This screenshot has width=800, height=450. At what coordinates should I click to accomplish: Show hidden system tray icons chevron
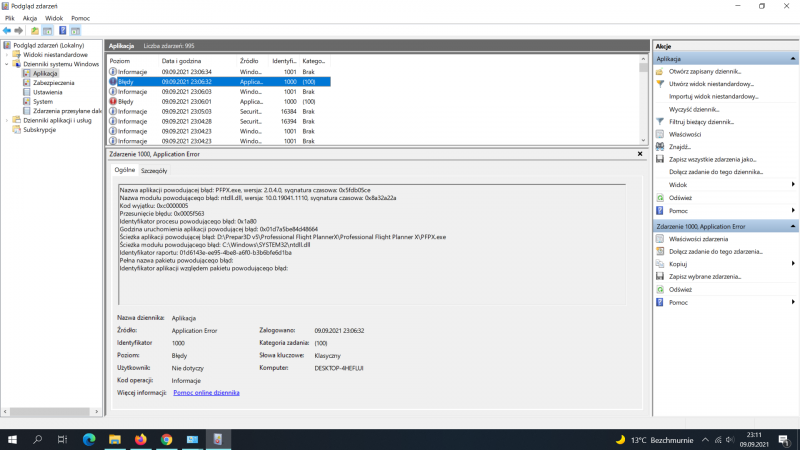[x=705, y=440]
